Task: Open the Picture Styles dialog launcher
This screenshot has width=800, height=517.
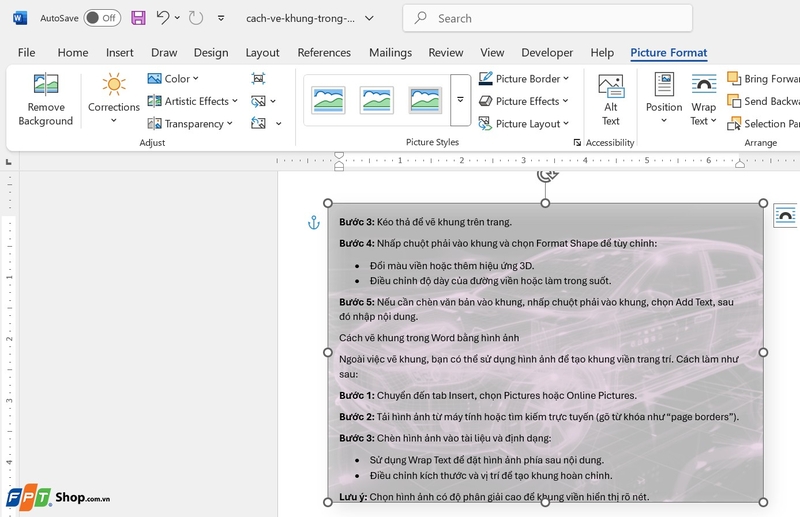Action: 577,143
